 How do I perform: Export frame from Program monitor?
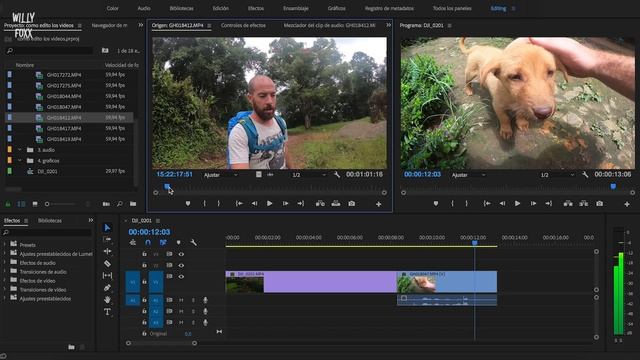tap(599, 203)
